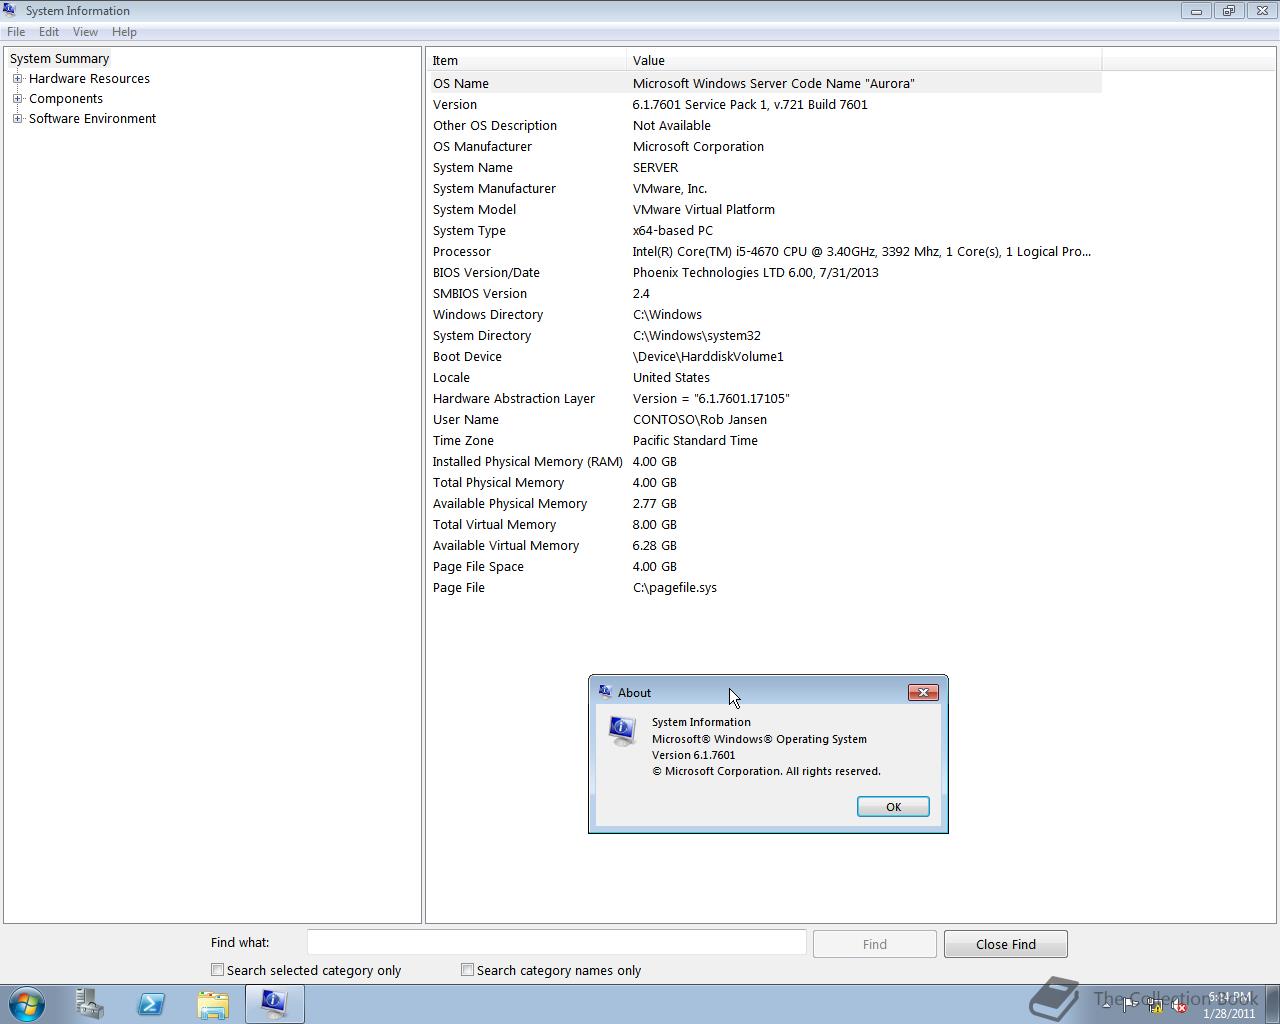Screen dimensions: 1280x1024
Task: Select Installed Physical Memory (RAM) row
Action: coord(765,461)
